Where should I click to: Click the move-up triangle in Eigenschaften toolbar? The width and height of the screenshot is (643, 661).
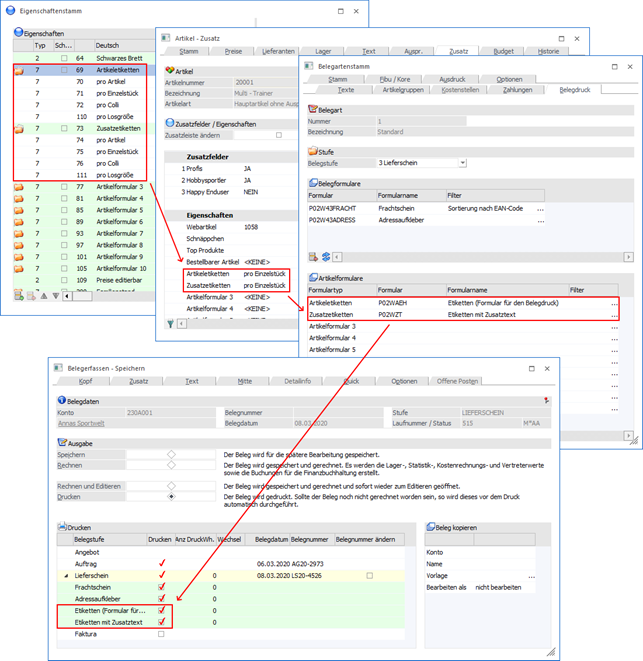pos(42,296)
